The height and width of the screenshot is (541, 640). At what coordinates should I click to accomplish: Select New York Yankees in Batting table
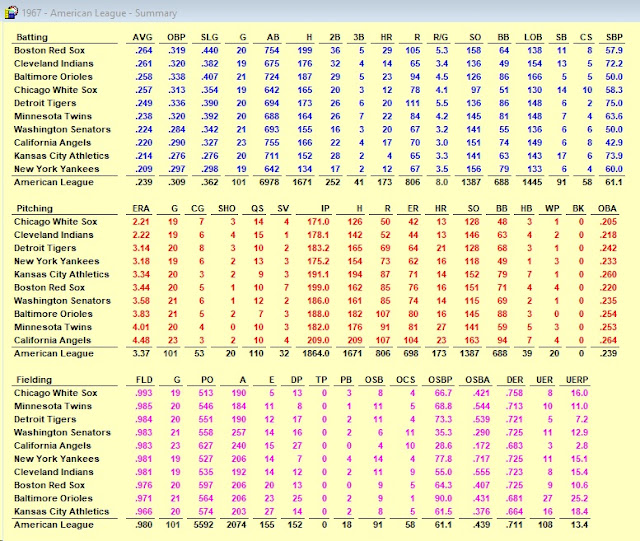56,169
